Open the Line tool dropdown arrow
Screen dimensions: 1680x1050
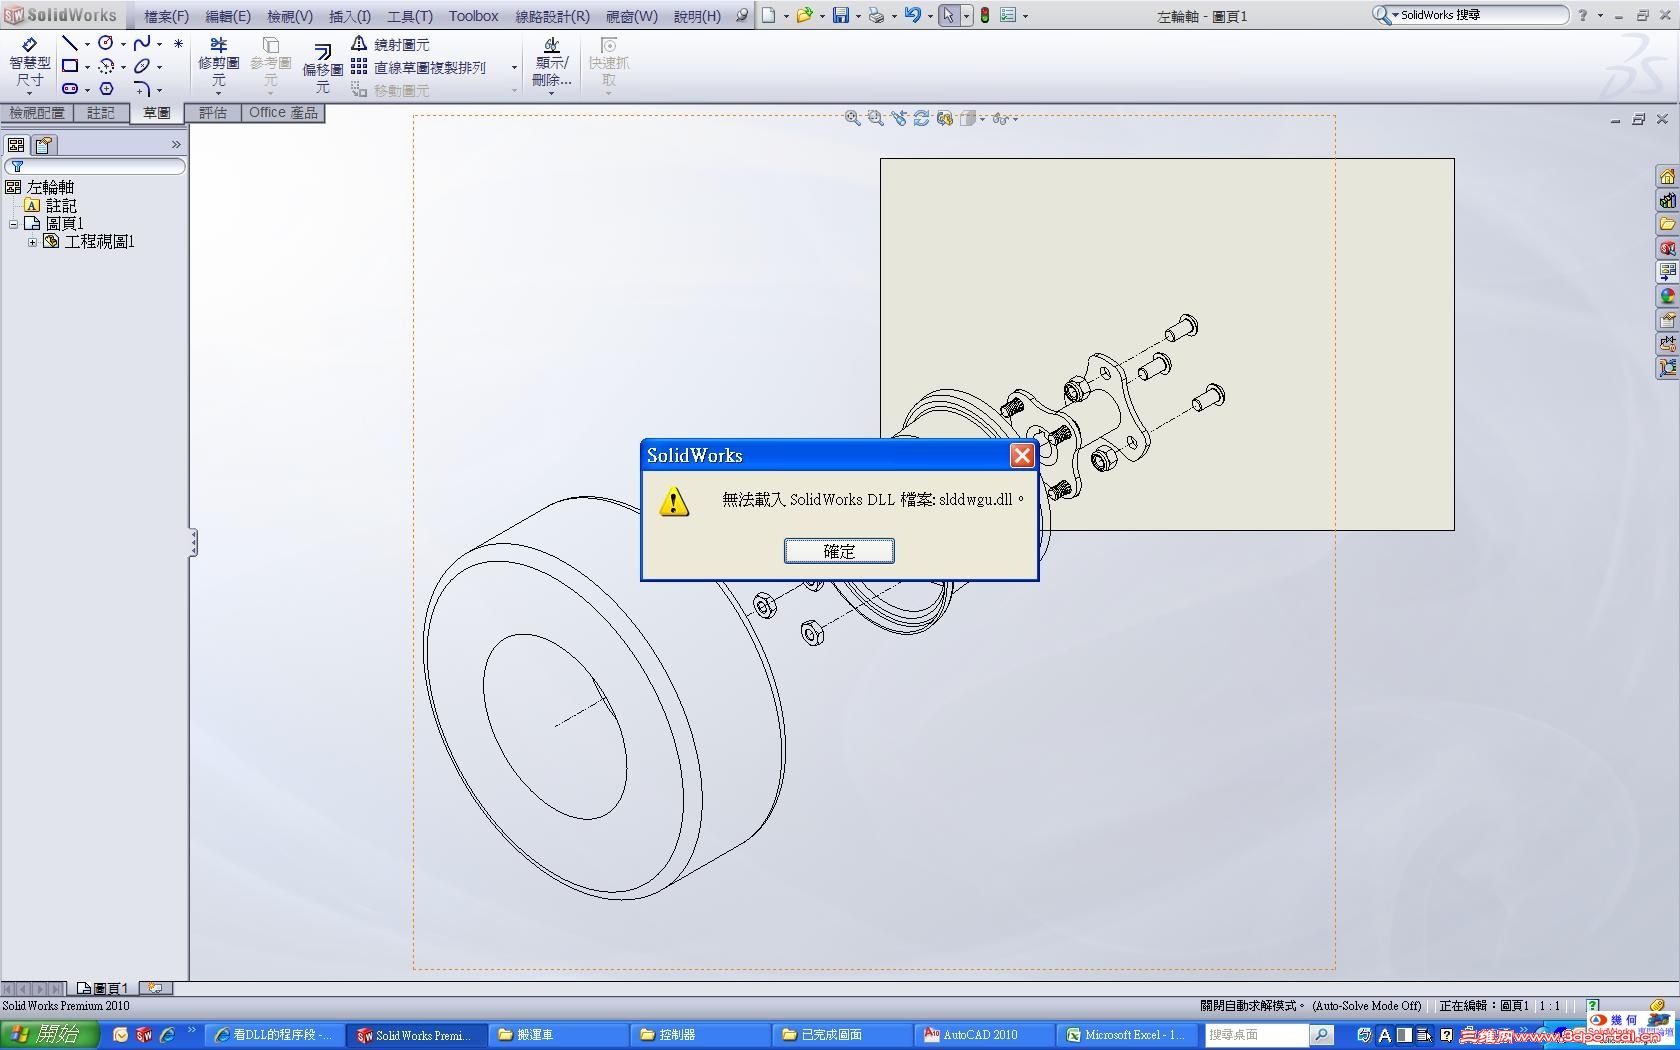pos(87,44)
